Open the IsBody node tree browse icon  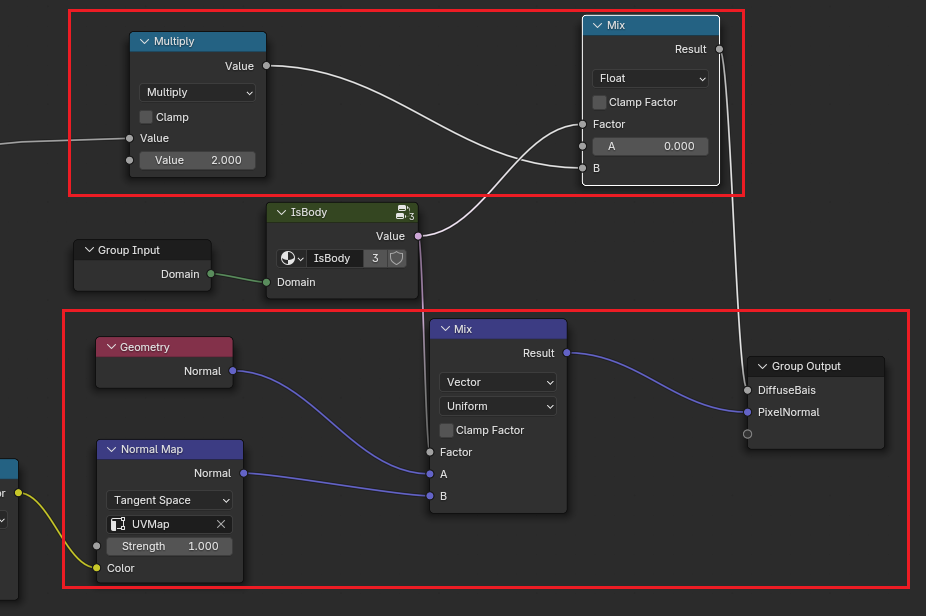[291, 258]
